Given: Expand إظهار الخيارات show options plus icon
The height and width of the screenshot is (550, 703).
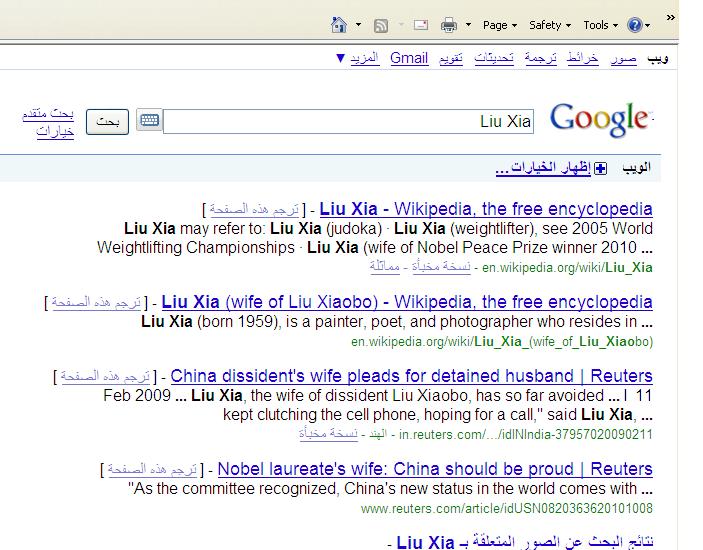Looking at the screenshot, I should point(600,169).
